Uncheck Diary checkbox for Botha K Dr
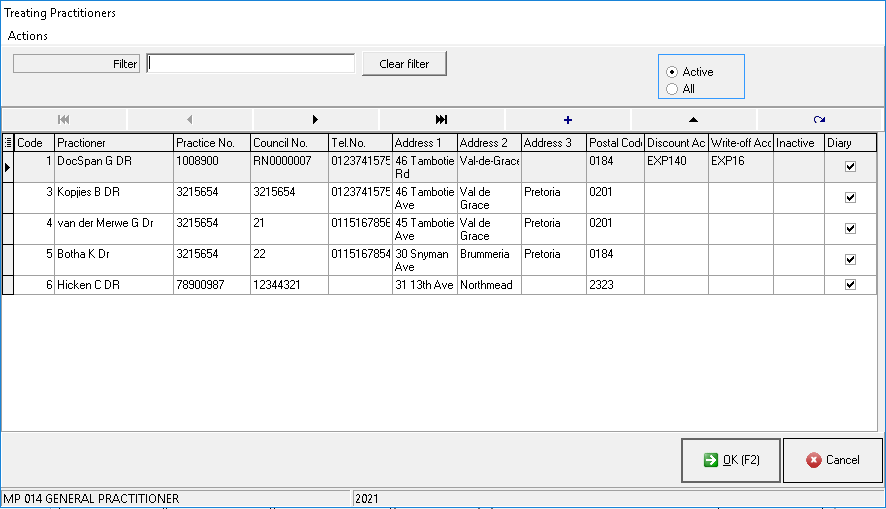This screenshot has width=886, height=509. (x=850, y=259)
